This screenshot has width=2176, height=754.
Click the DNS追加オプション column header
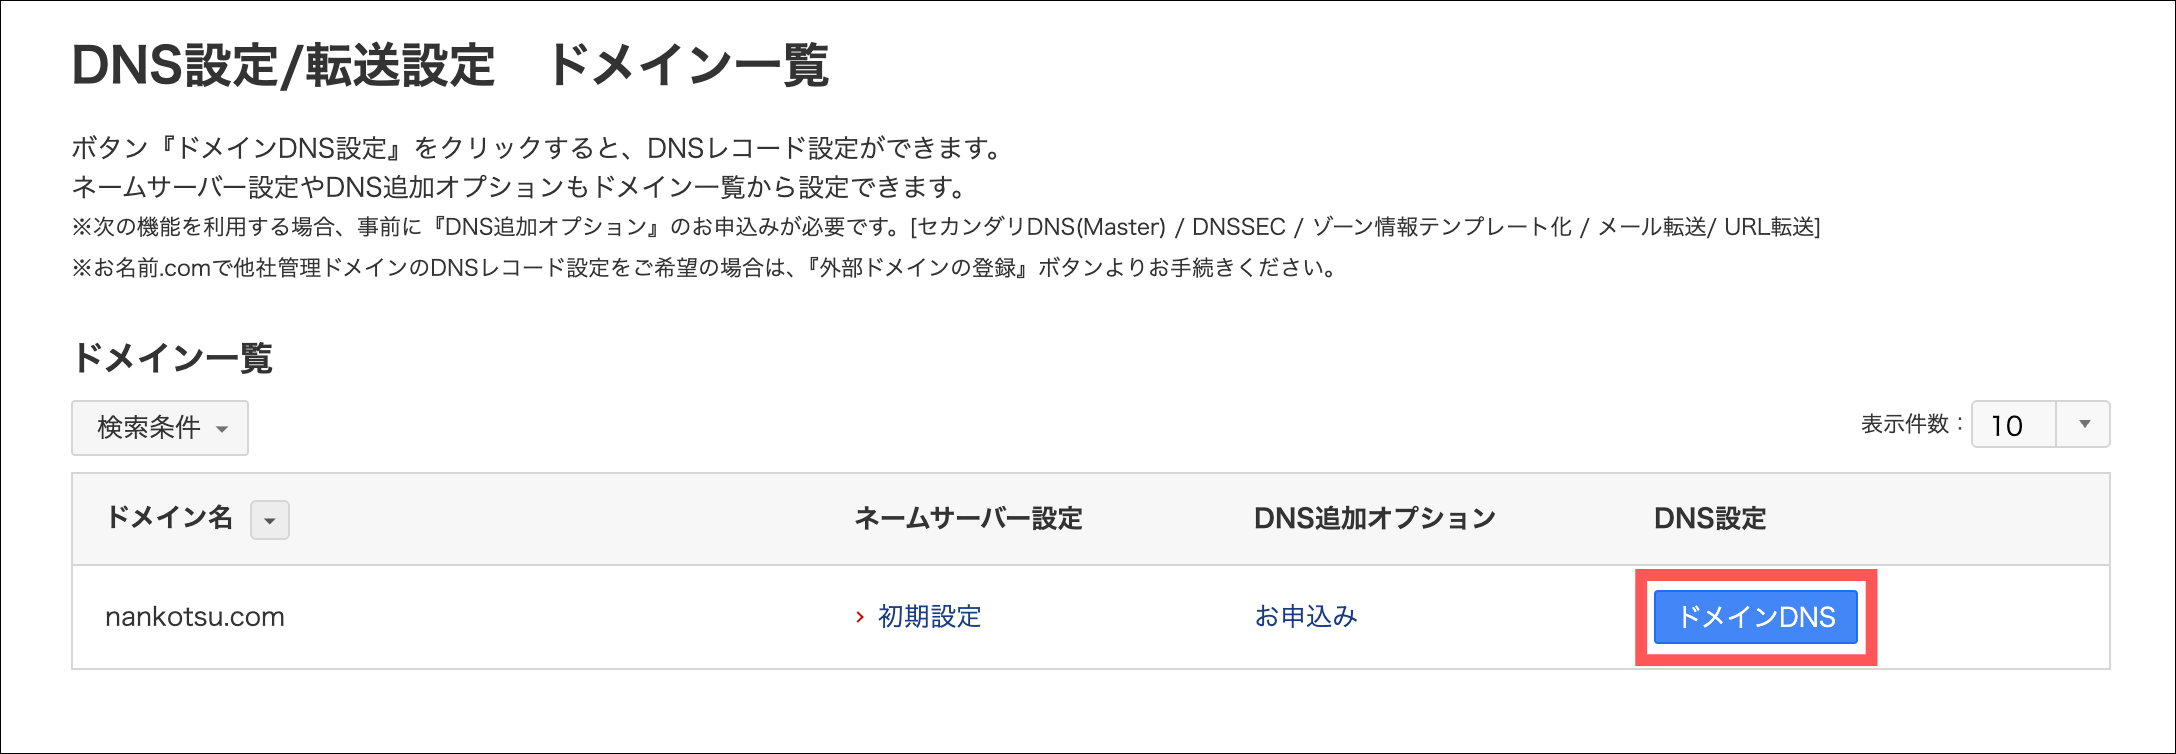pyautogui.click(x=1374, y=518)
